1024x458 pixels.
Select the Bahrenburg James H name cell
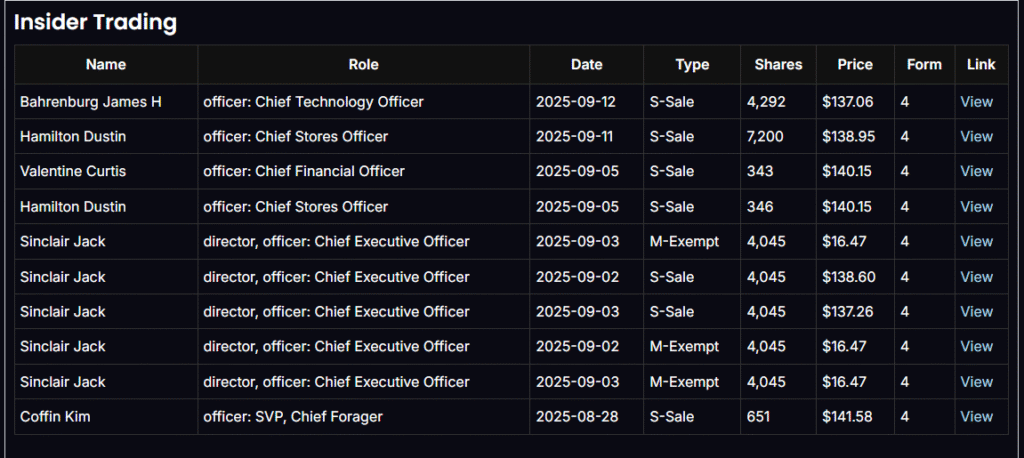point(91,101)
